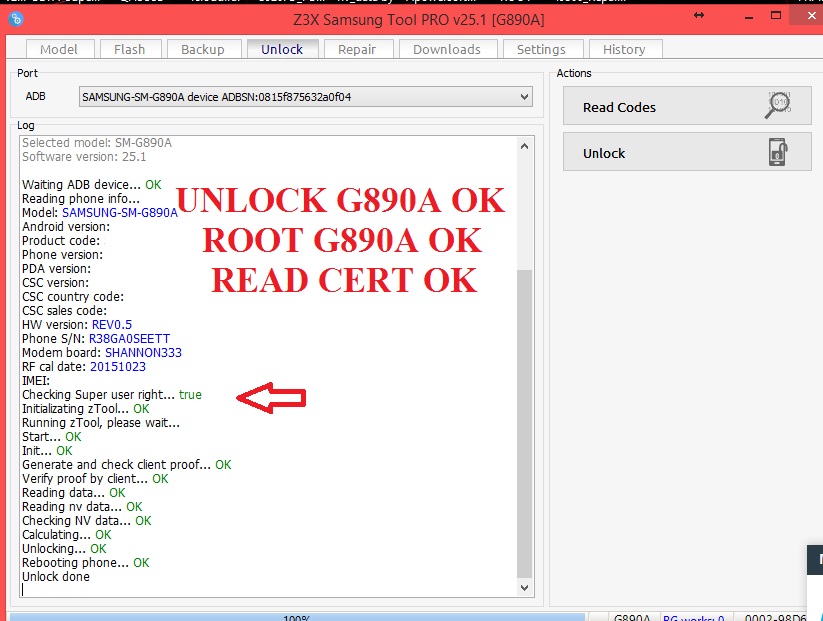The height and width of the screenshot is (621, 823).
Task: Switch to the Settings tab
Action: click(542, 49)
